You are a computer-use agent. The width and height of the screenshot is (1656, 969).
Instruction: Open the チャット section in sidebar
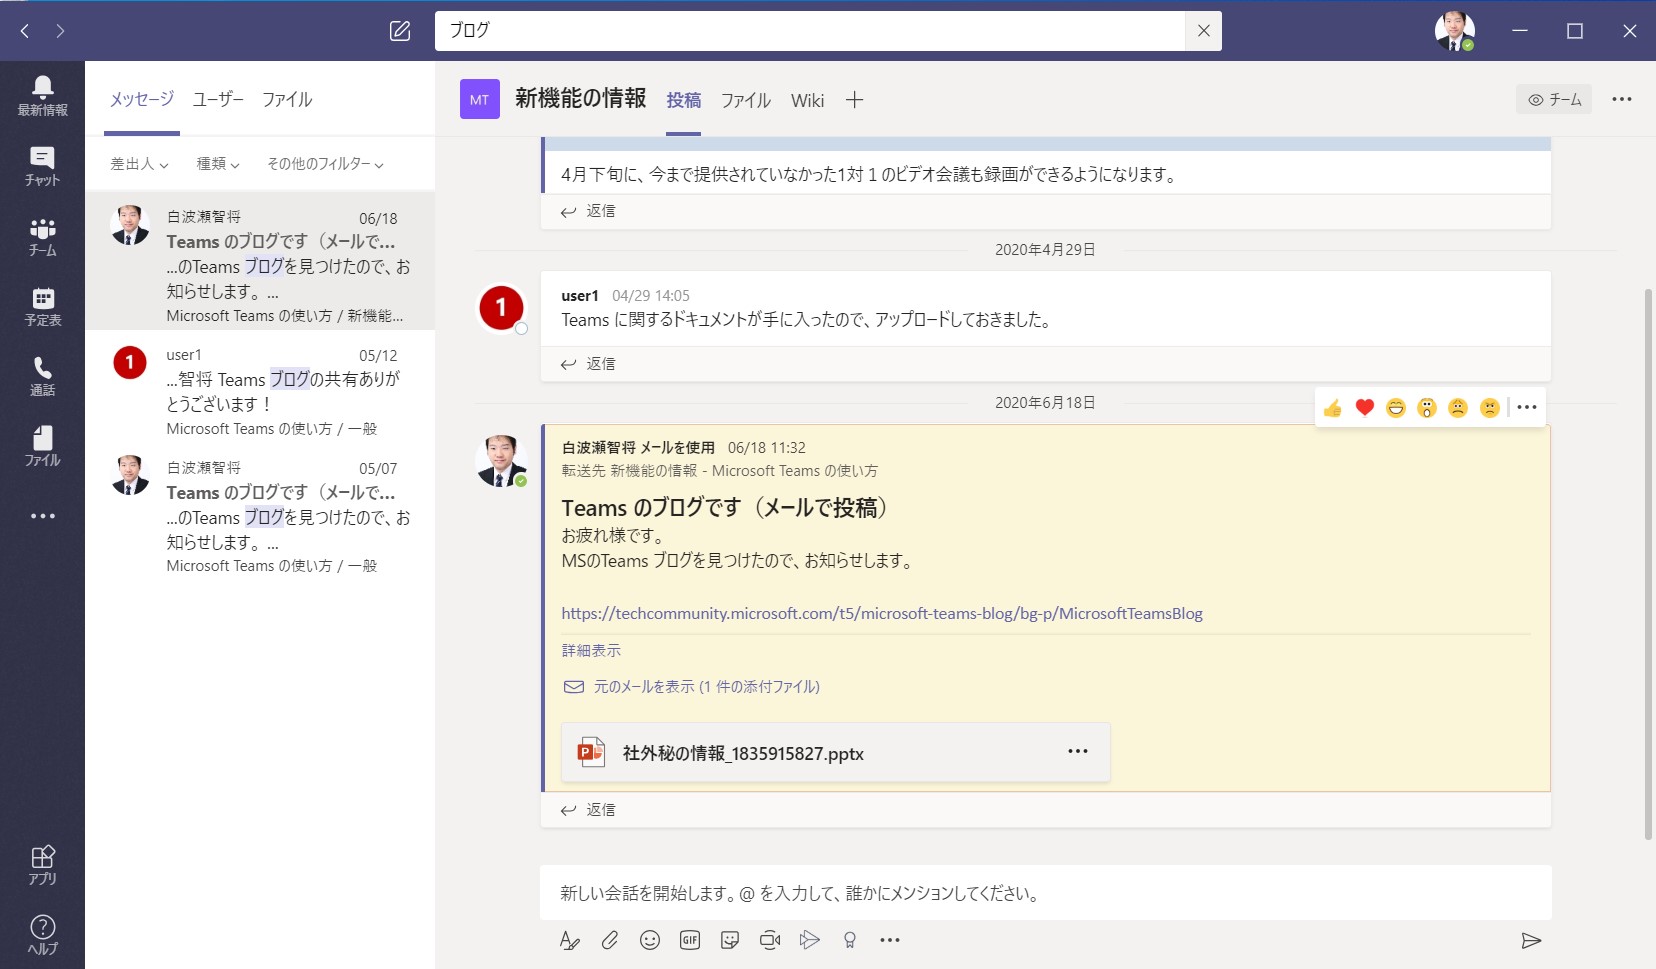[42, 166]
